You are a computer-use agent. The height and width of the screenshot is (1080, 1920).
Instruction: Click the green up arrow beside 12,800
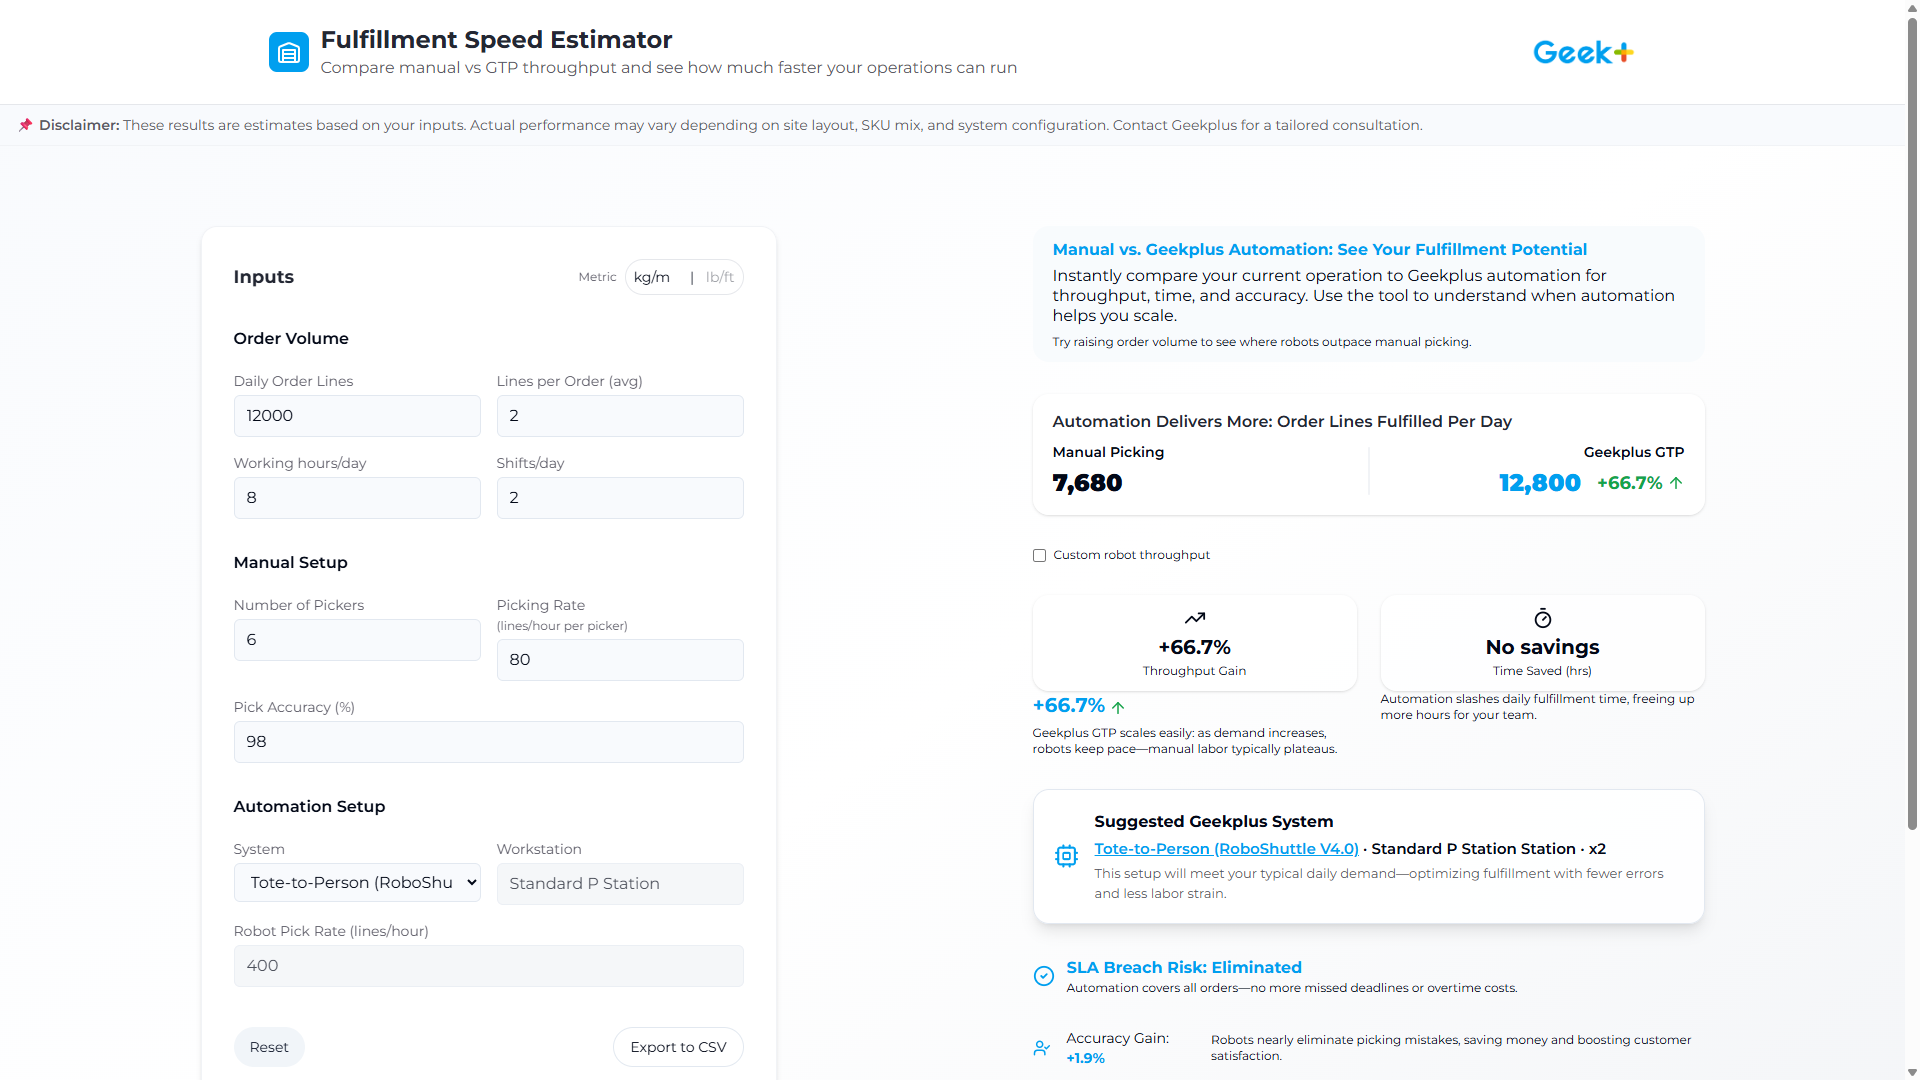(x=1677, y=483)
